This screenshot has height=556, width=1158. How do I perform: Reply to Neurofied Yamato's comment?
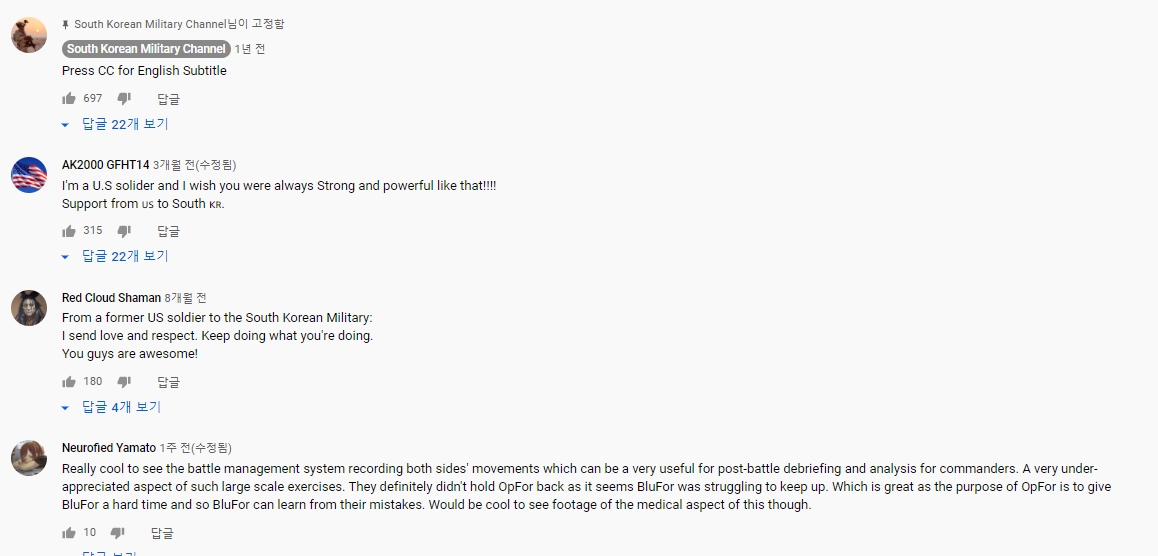coord(162,532)
